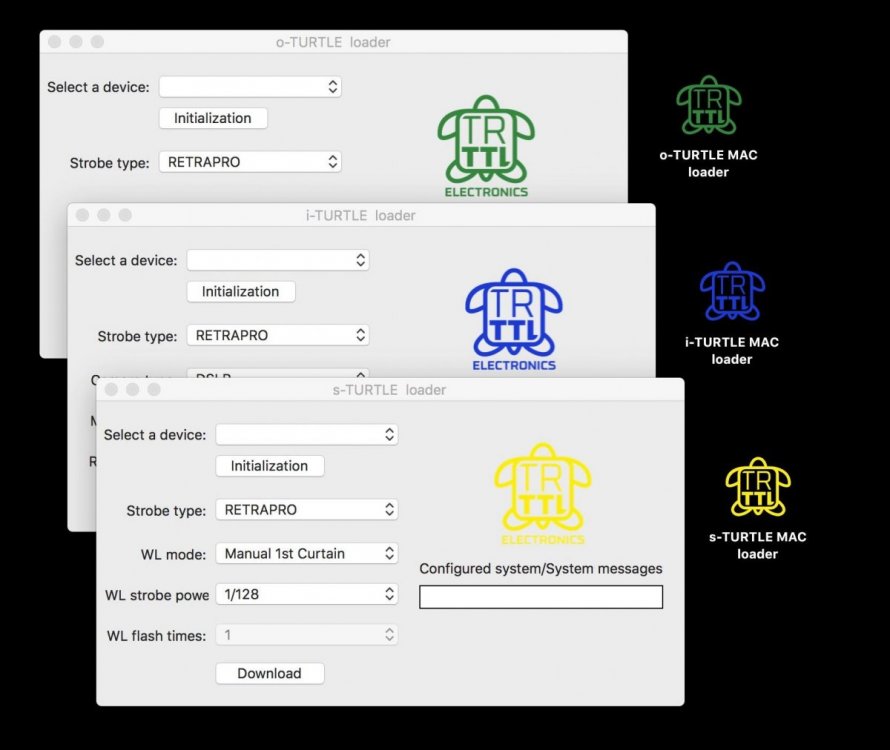890x750 pixels.
Task: Click the "Configured system/System messages" label
Action: pos(541,568)
